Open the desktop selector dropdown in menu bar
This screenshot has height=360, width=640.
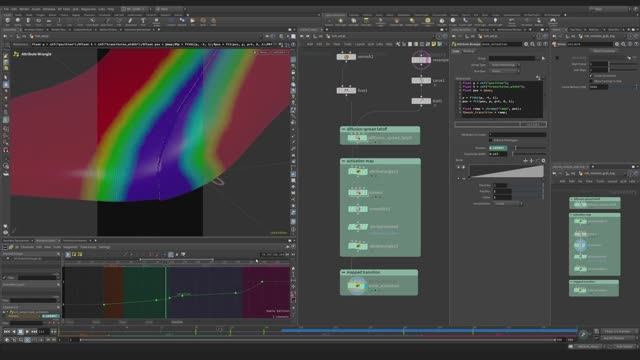tap(136, 9)
